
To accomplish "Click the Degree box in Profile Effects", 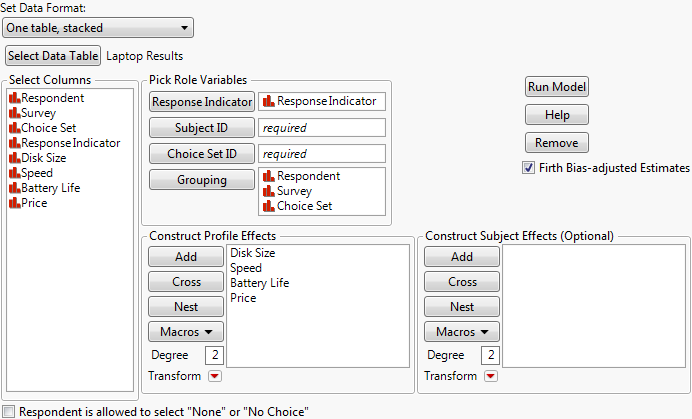I will click(214, 356).
